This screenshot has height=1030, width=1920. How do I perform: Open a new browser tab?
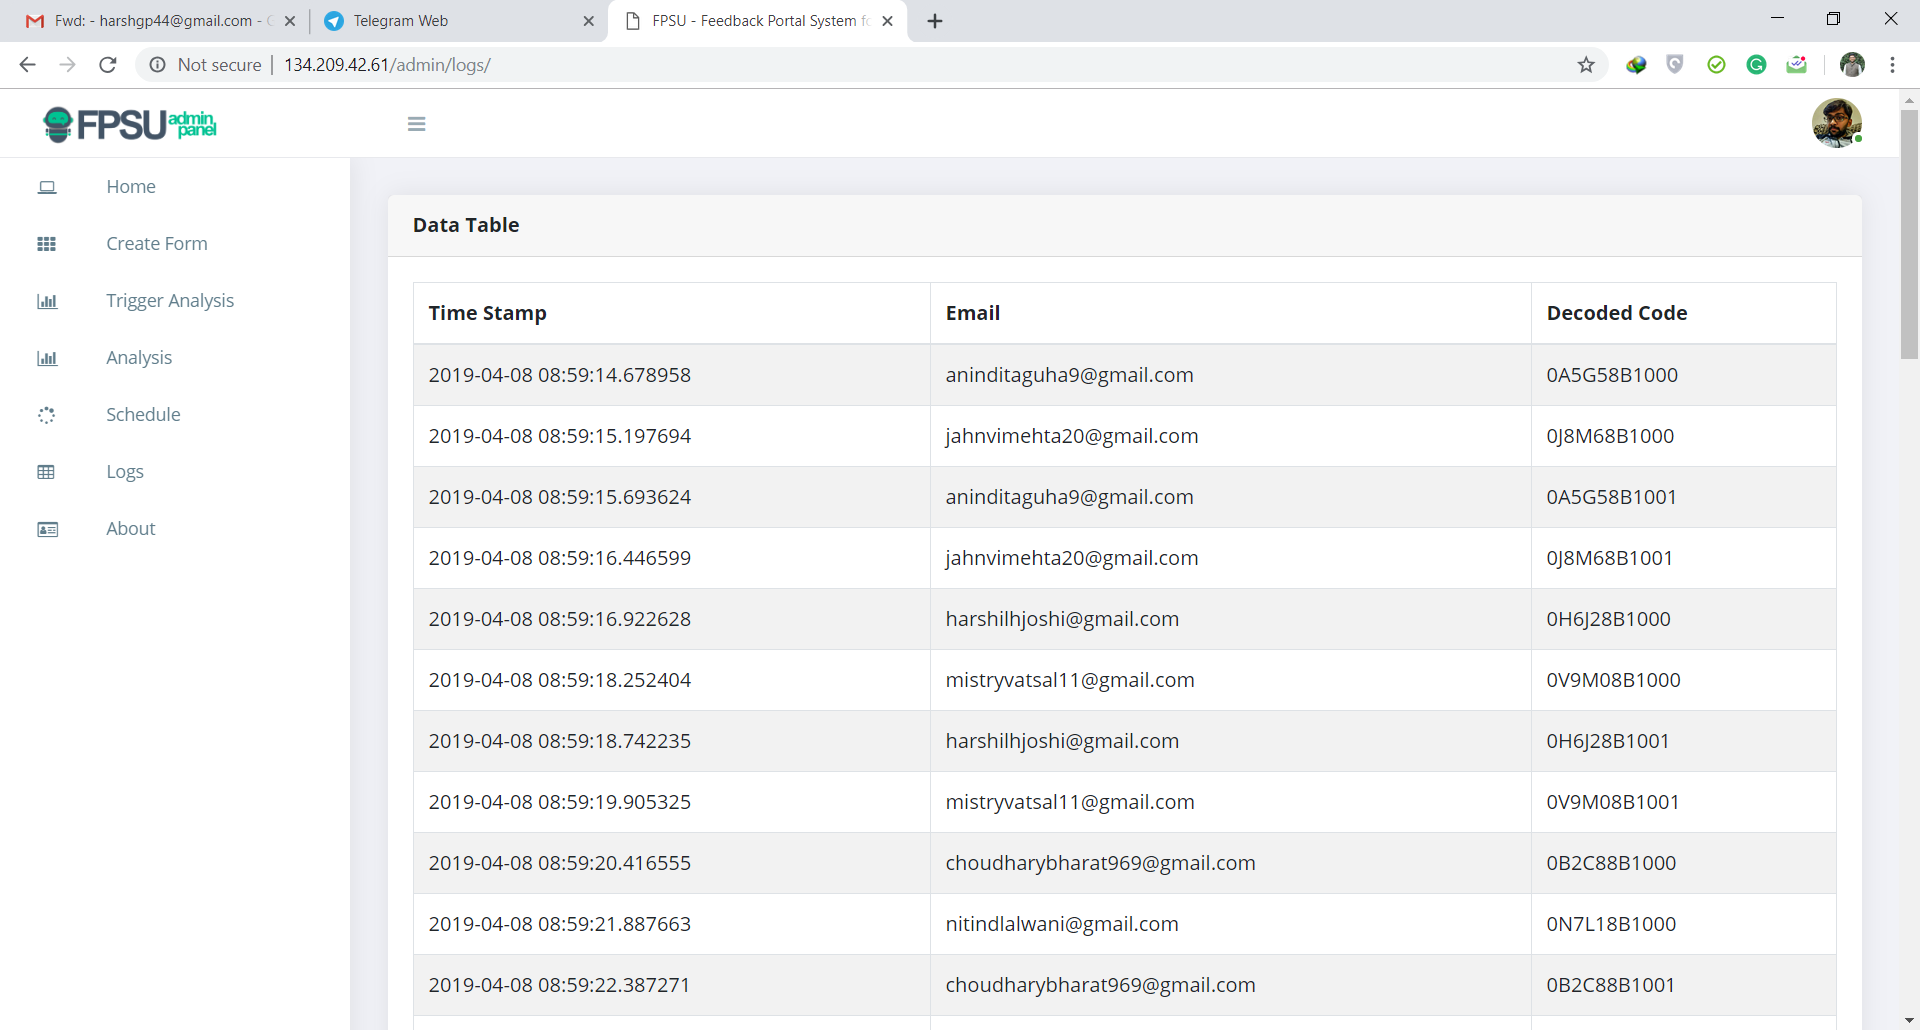point(935,21)
